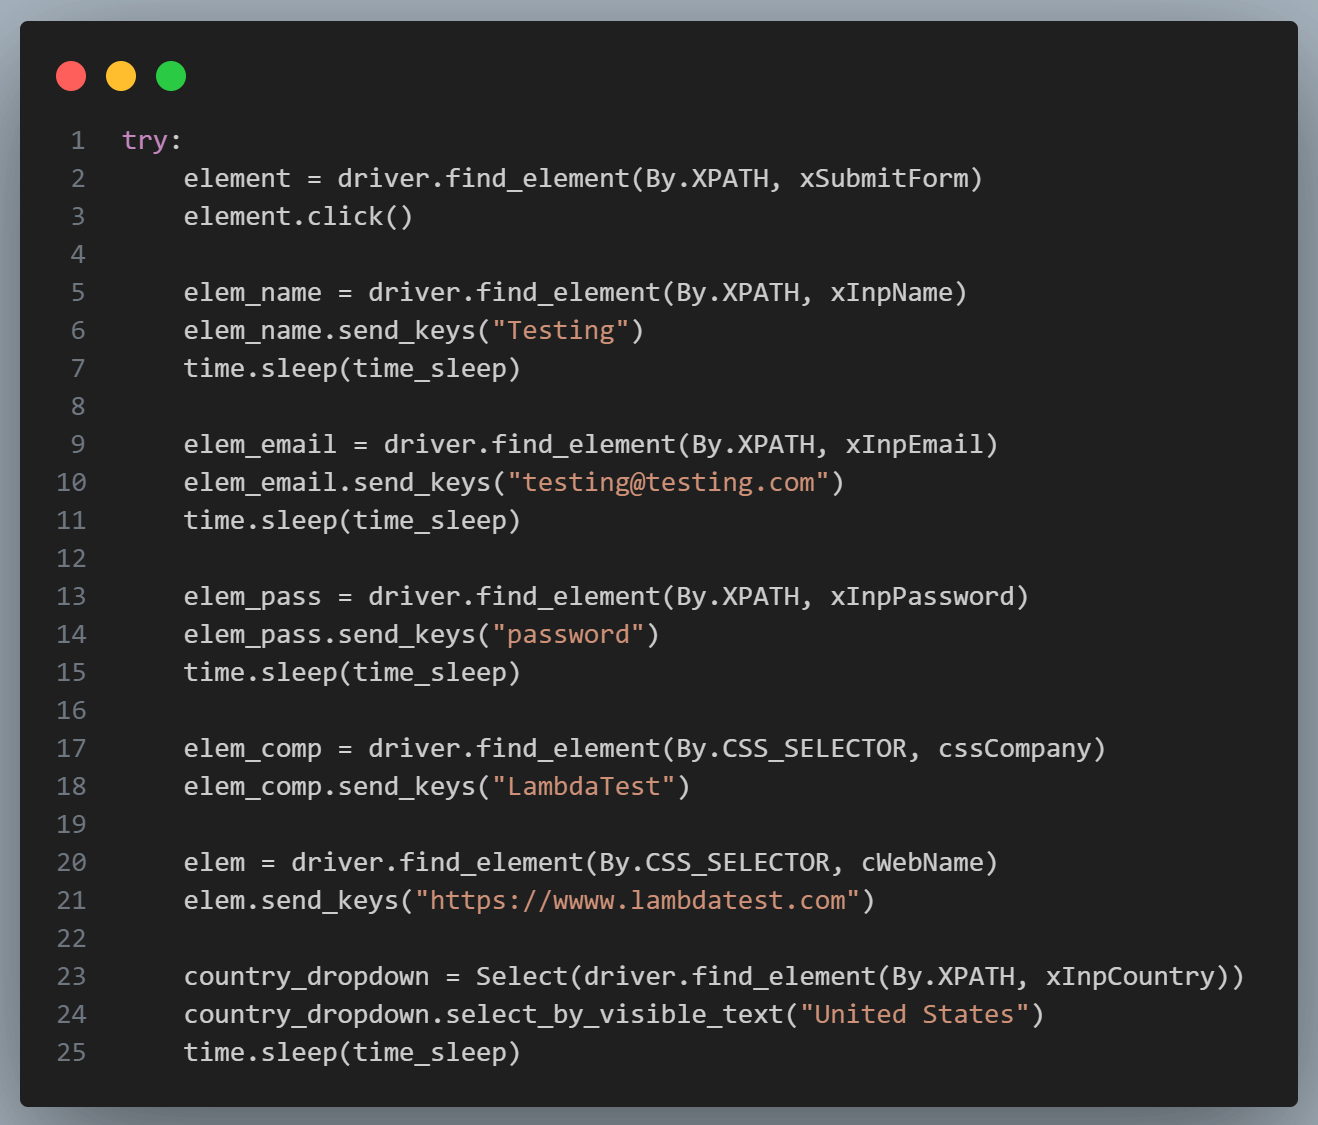Click the "LambdaTest" string on line 18

[x=584, y=786]
